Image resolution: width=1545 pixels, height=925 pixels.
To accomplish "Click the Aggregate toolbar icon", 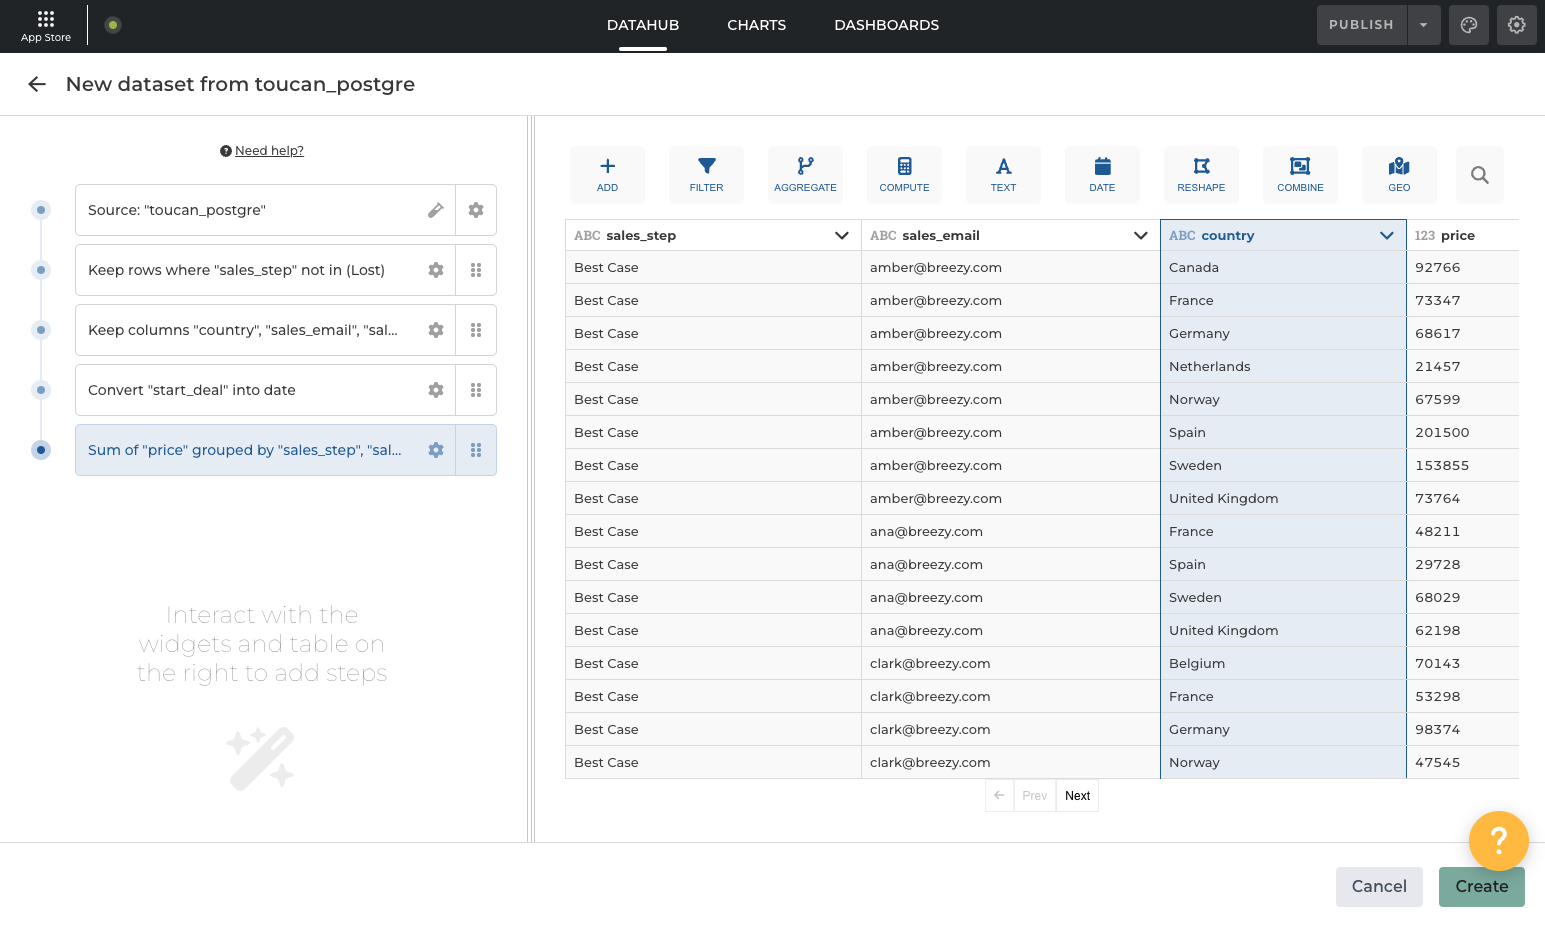I will [805, 174].
